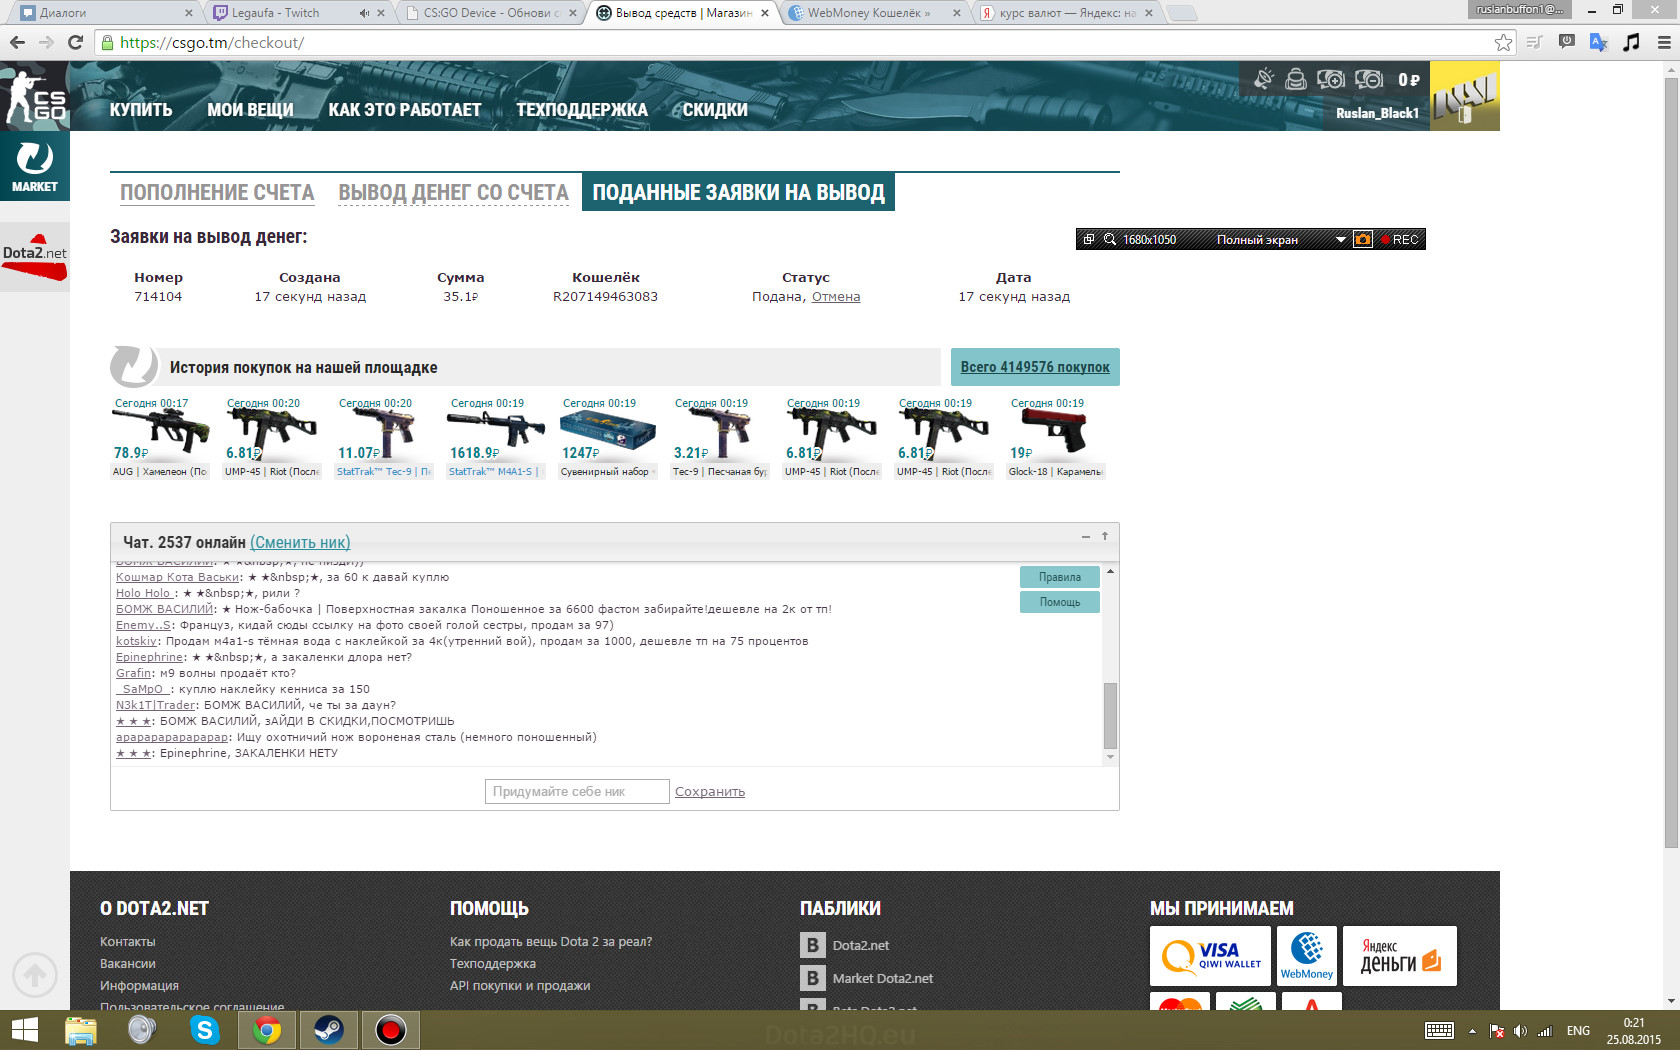Screen dimensions: 1680x1050
Task: Click the Ruslan_Black1 profile name
Action: click(x=1377, y=113)
